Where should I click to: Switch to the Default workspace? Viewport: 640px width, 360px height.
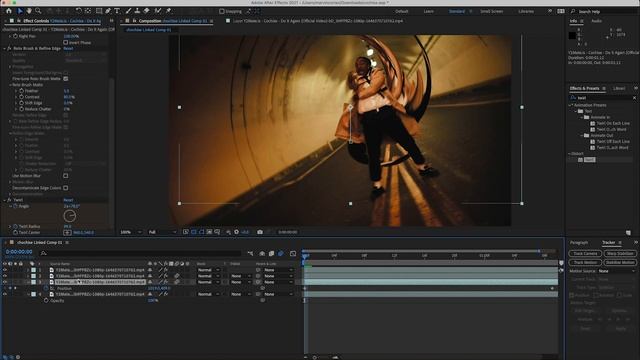click(402, 11)
